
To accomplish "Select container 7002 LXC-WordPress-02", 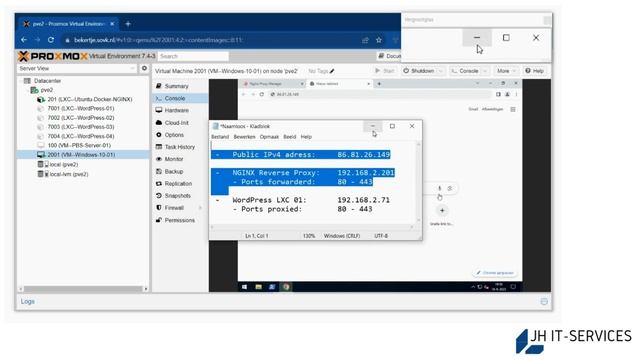I will [80, 118].
